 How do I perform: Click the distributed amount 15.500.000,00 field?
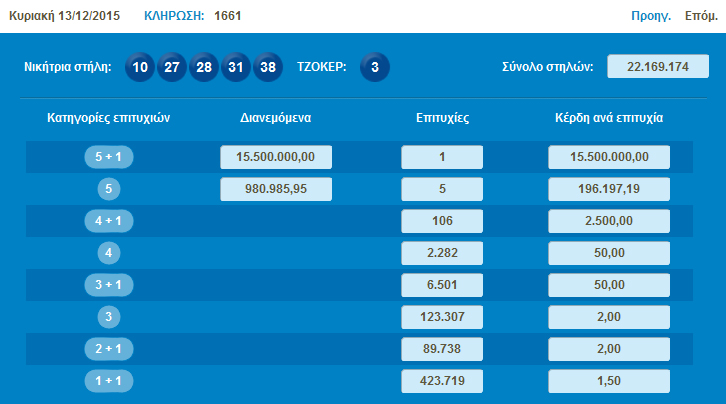click(x=275, y=157)
